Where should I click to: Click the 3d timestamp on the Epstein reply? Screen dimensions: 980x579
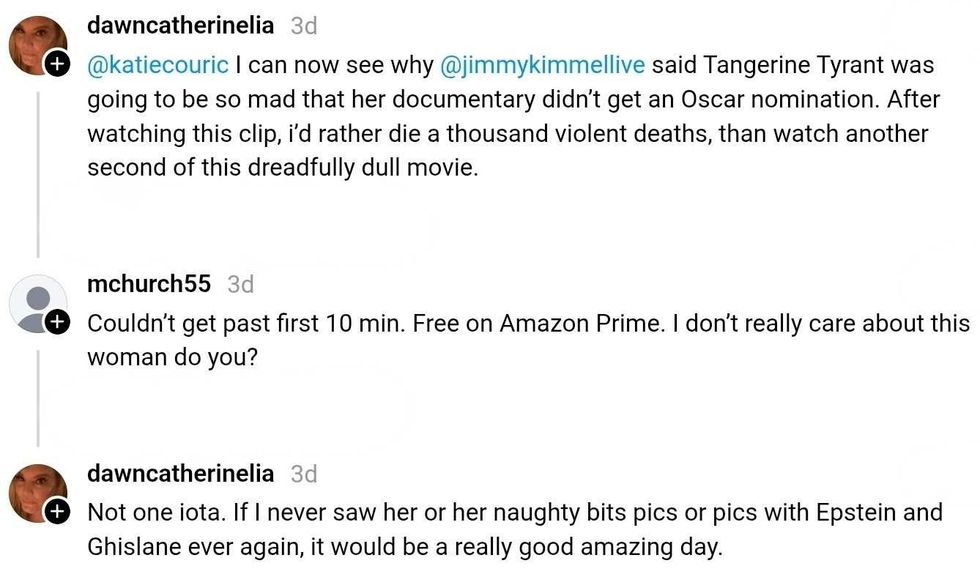(x=304, y=474)
